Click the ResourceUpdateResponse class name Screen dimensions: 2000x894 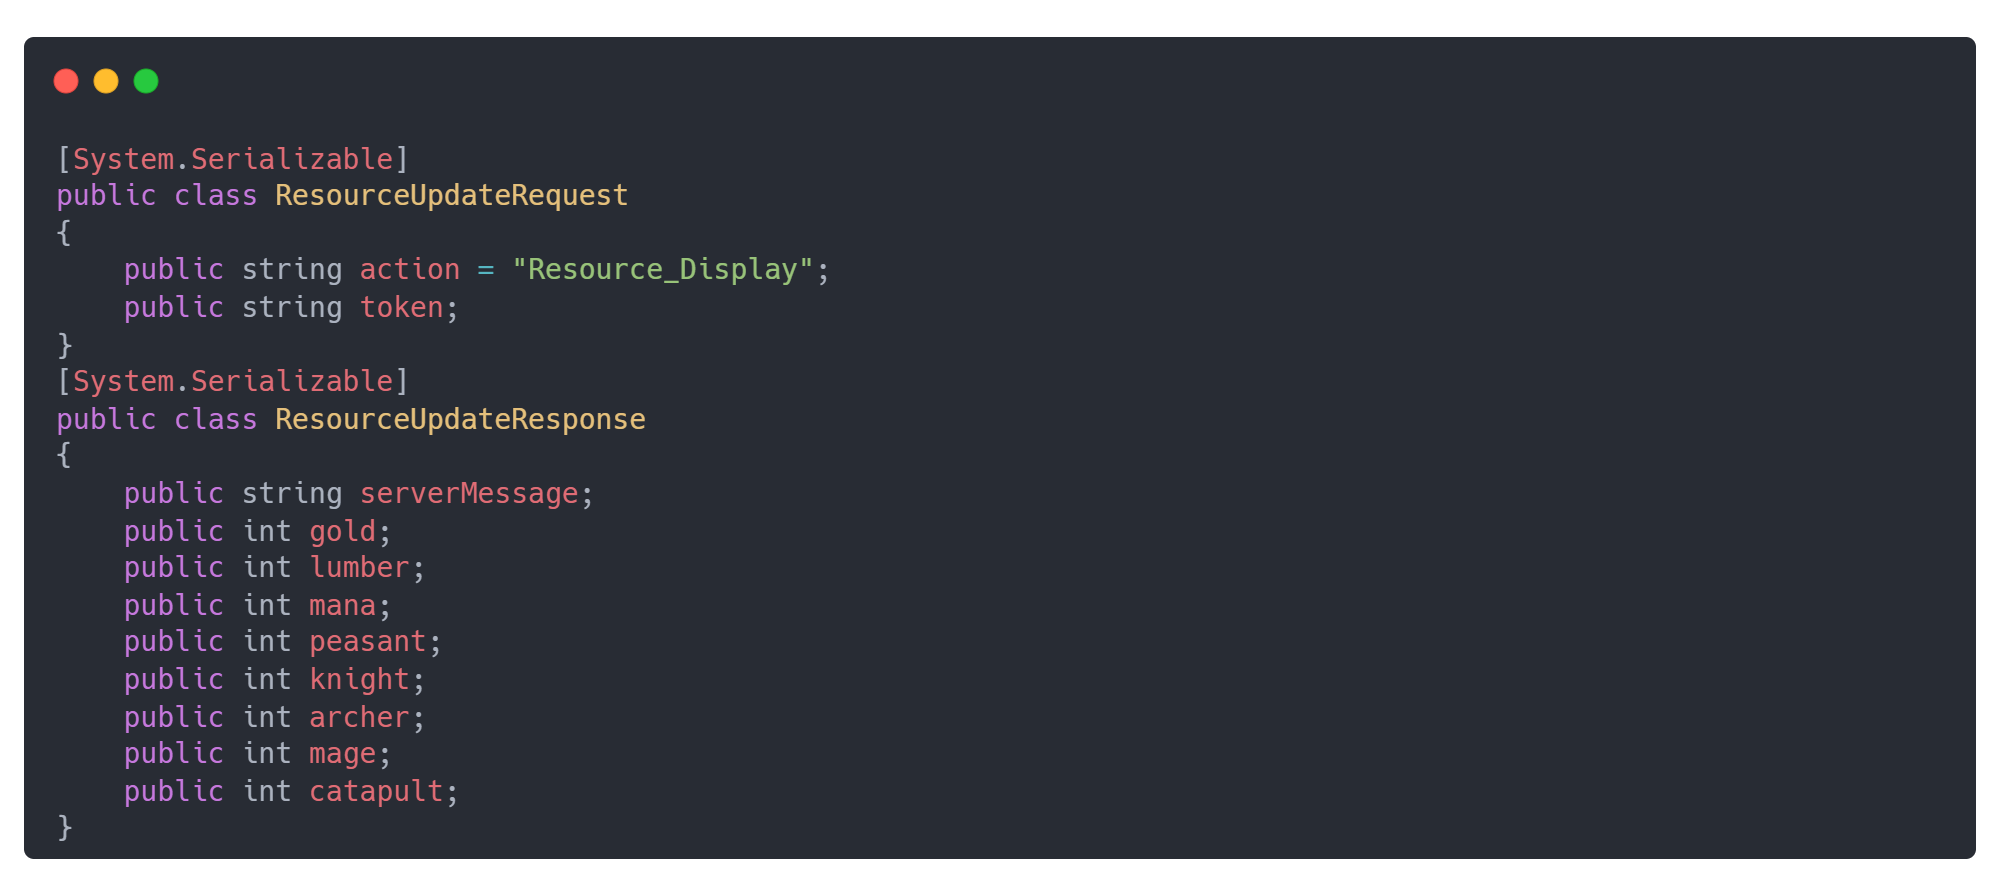tap(460, 419)
